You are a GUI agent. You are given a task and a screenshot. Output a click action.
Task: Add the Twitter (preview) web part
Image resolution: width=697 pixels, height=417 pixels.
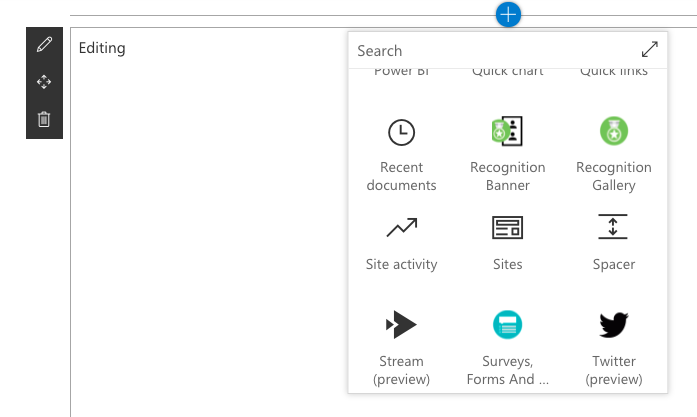[x=613, y=347]
